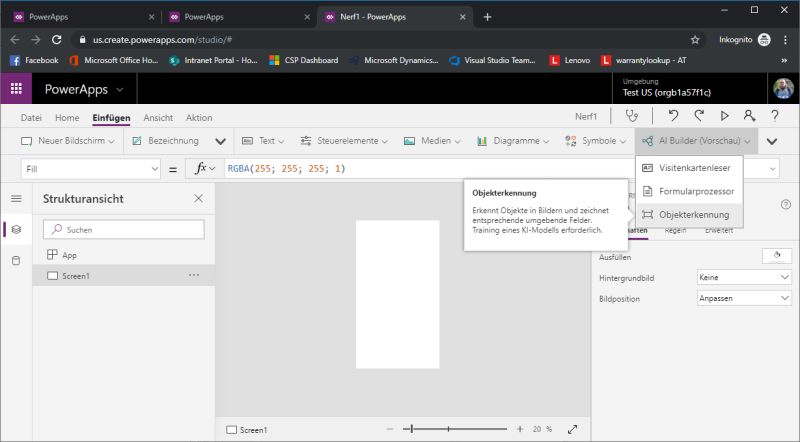Viewport: 800px width, 442px height.
Task: Switch to the Regeln properties tab
Action: (675, 230)
